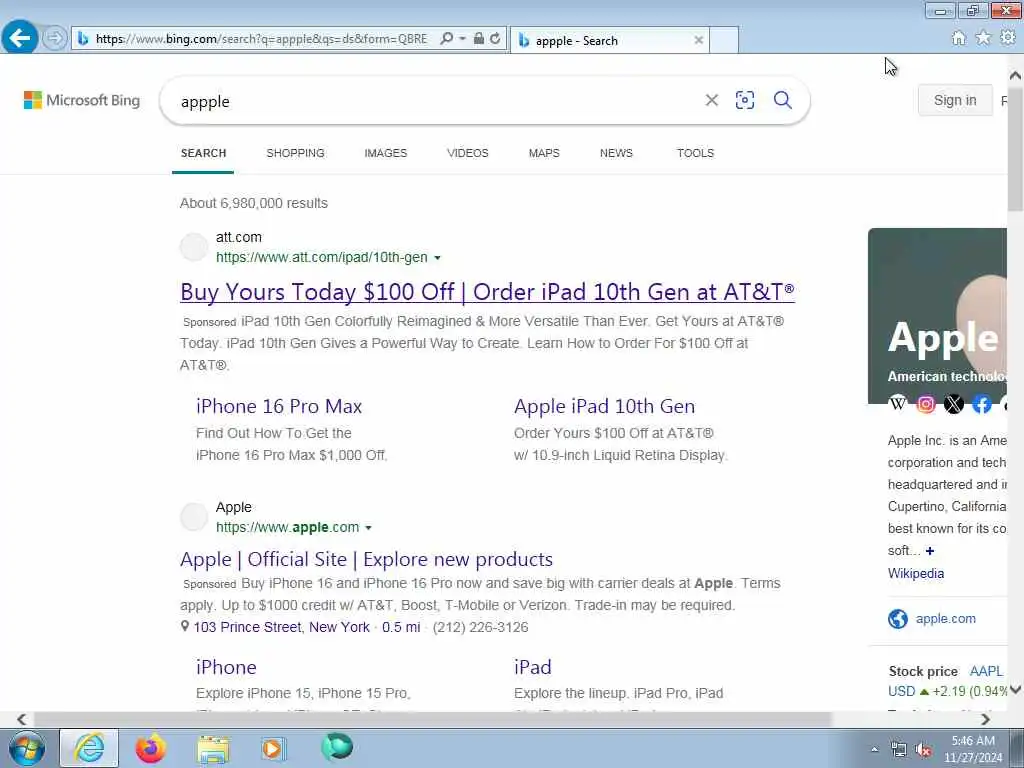Open the Wikipedia source link
Image resolution: width=1024 pixels, height=768 pixels.
tap(916, 573)
